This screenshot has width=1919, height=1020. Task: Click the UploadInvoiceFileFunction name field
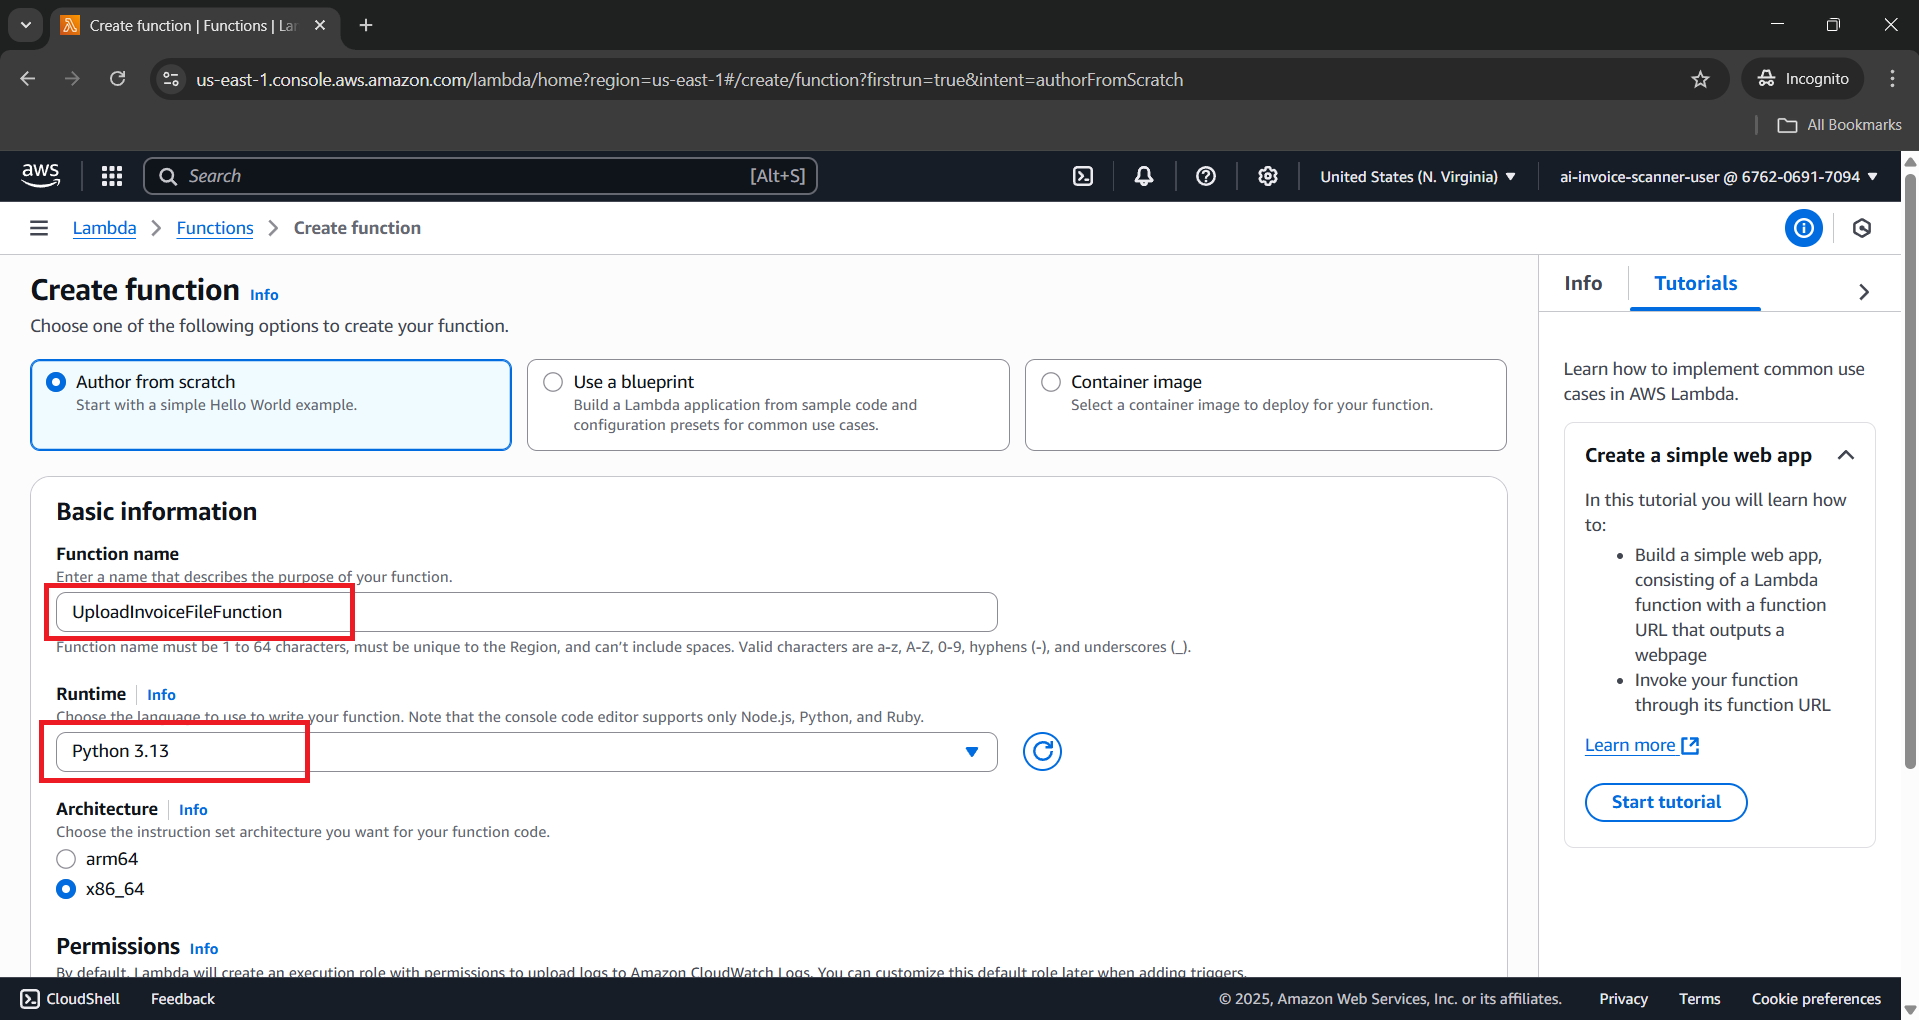(x=400, y=611)
